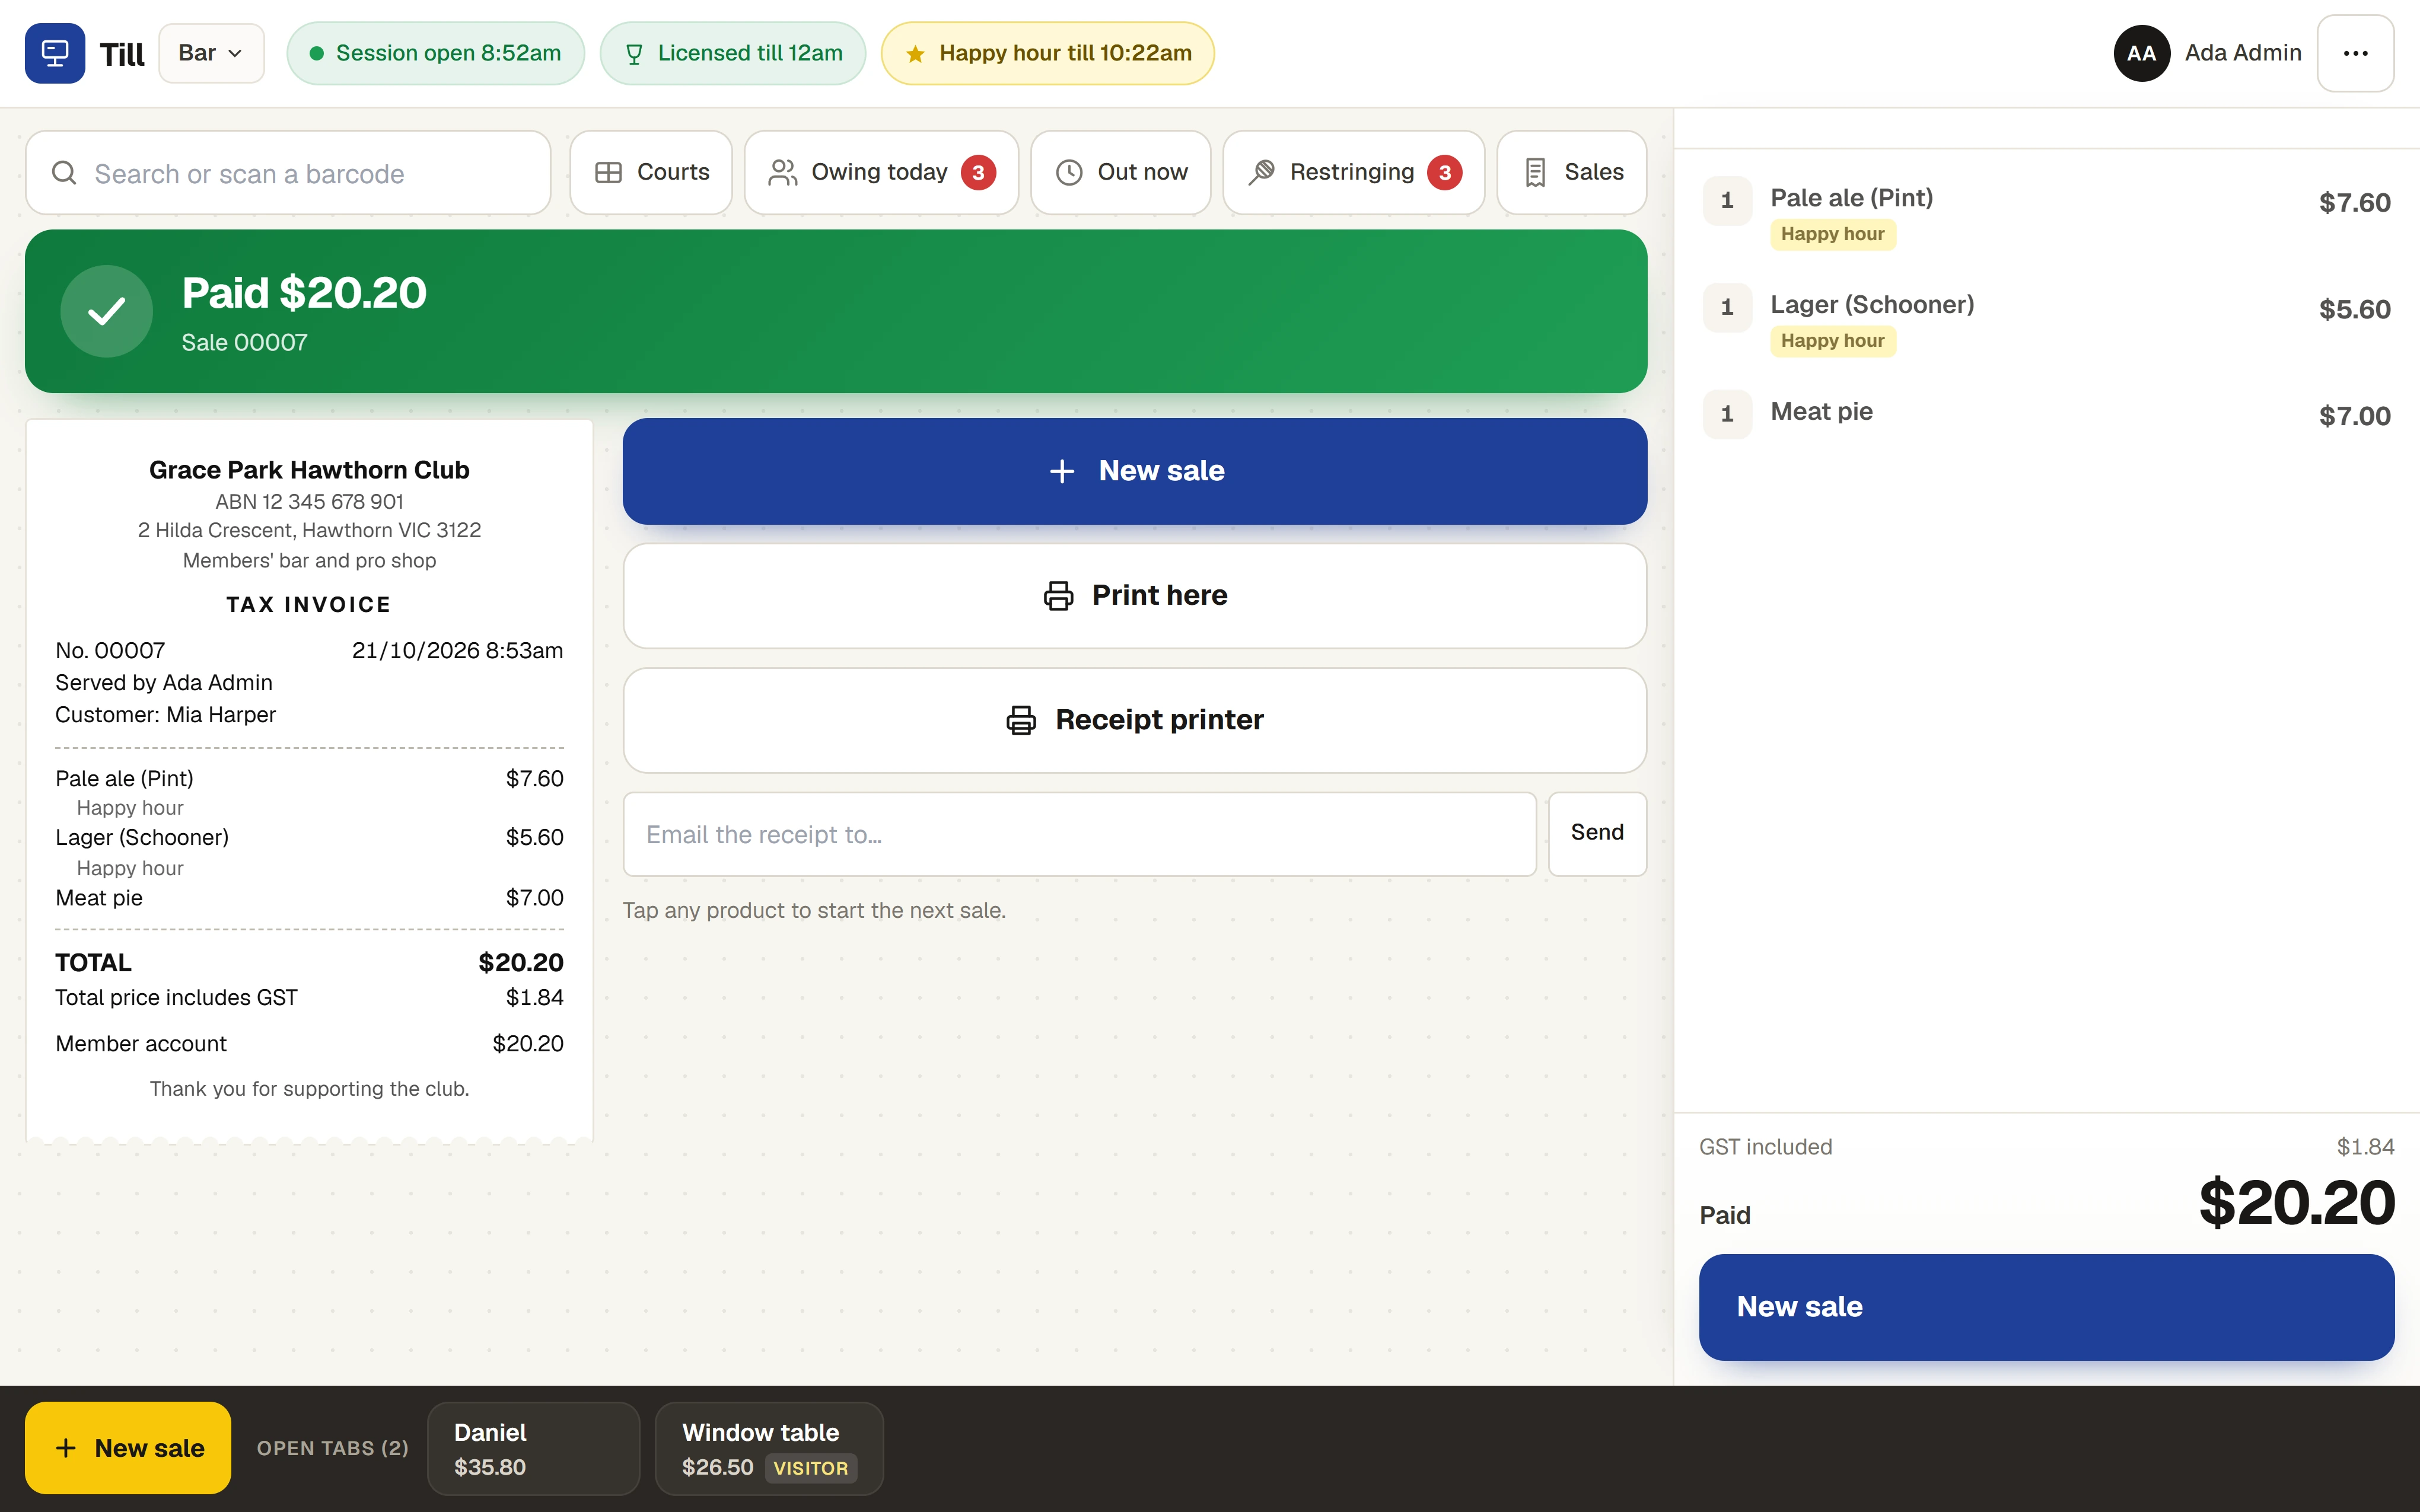2420x1512 pixels.
Task: Click the Meat pie $7.00 price in order panel
Action: (x=2354, y=416)
